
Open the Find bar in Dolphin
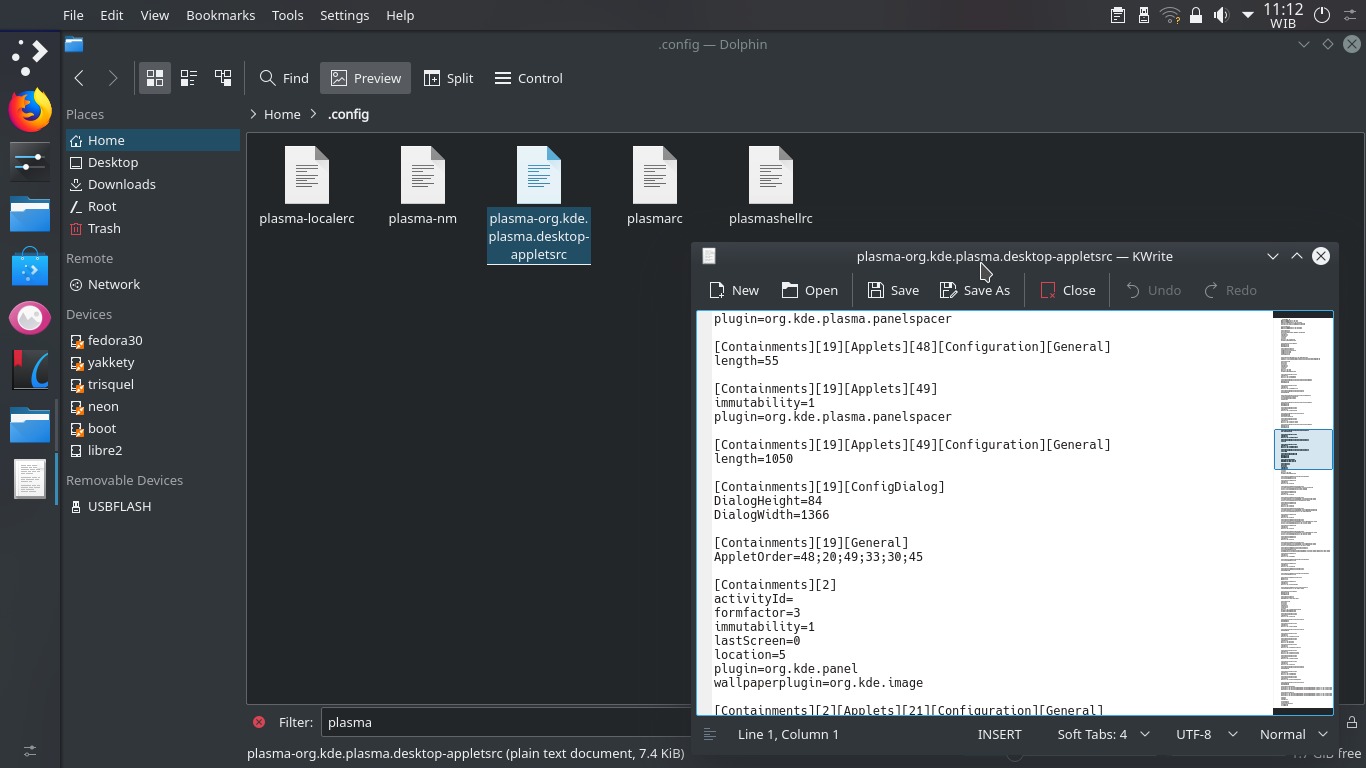pyautogui.click(x=283, y=78)
